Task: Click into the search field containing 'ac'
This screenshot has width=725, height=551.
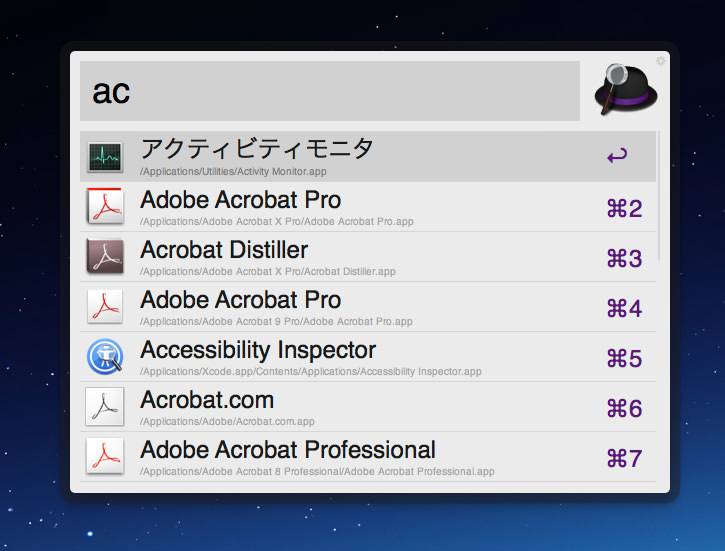Action: coord(330,91)
